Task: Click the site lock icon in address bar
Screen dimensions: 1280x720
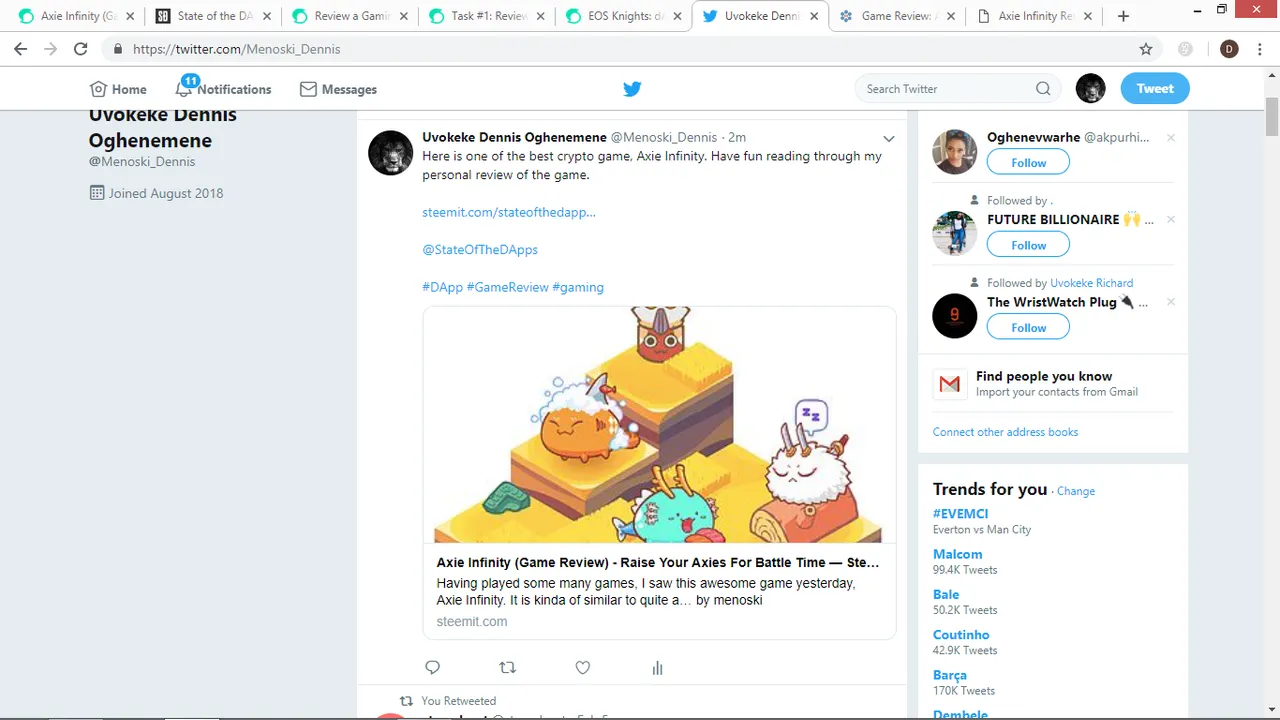Action: click(118, 49)
